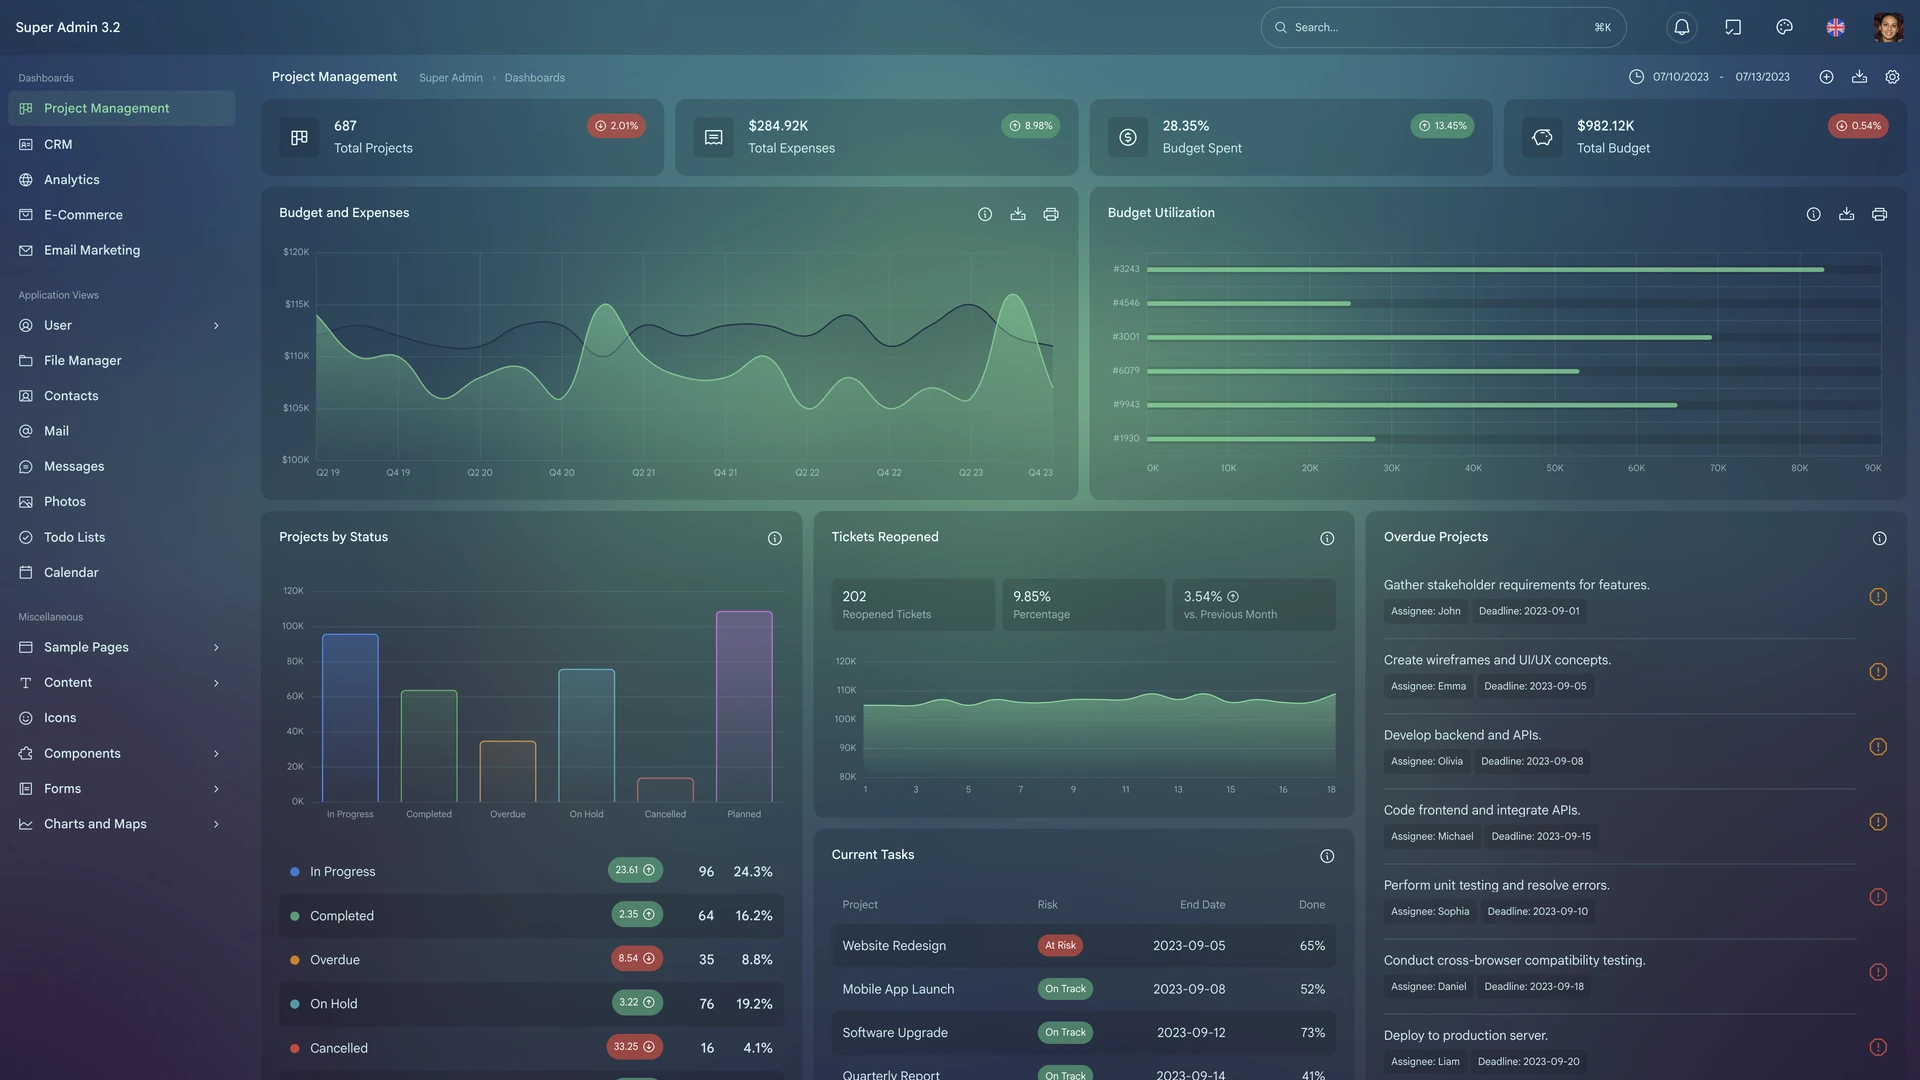This screenshot has height=1080, width=1920.
Task: Expand the Content submenu
Action: (x=216, y=683)
